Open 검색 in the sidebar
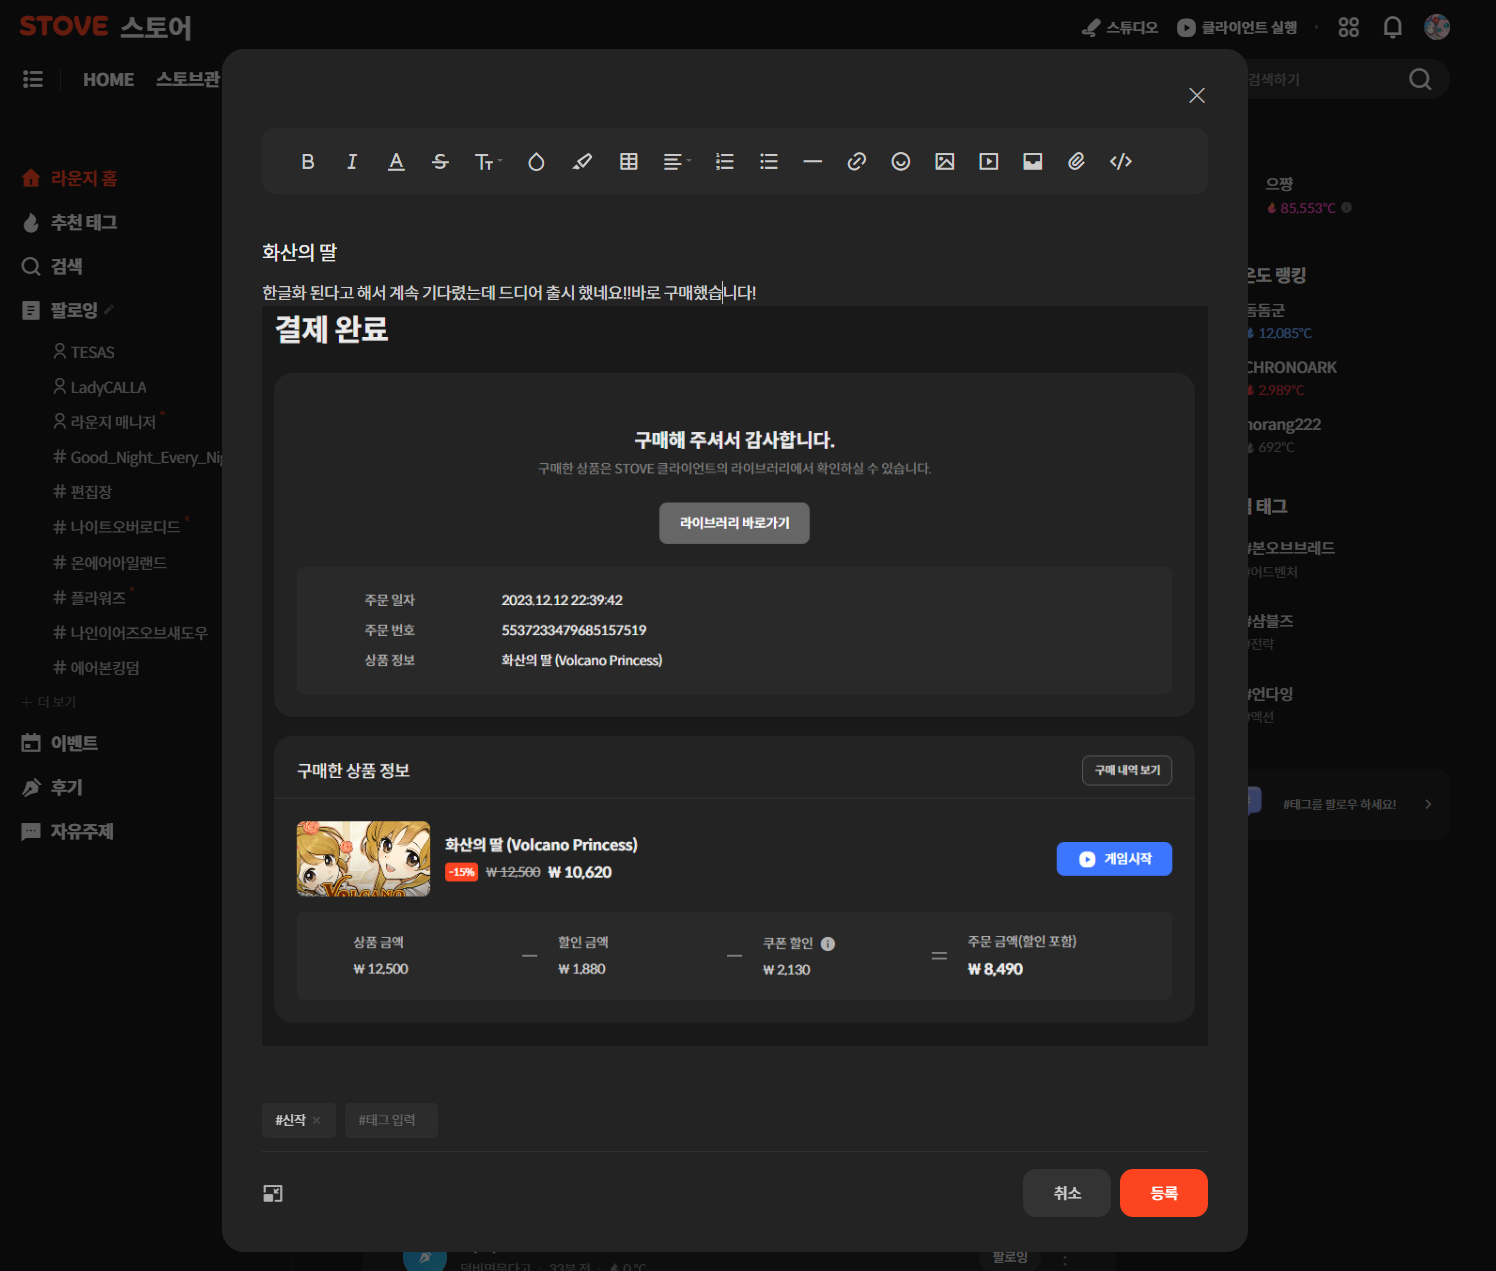The width and height of the screenshot is (1496, 1271). click(x=53, y=266)
